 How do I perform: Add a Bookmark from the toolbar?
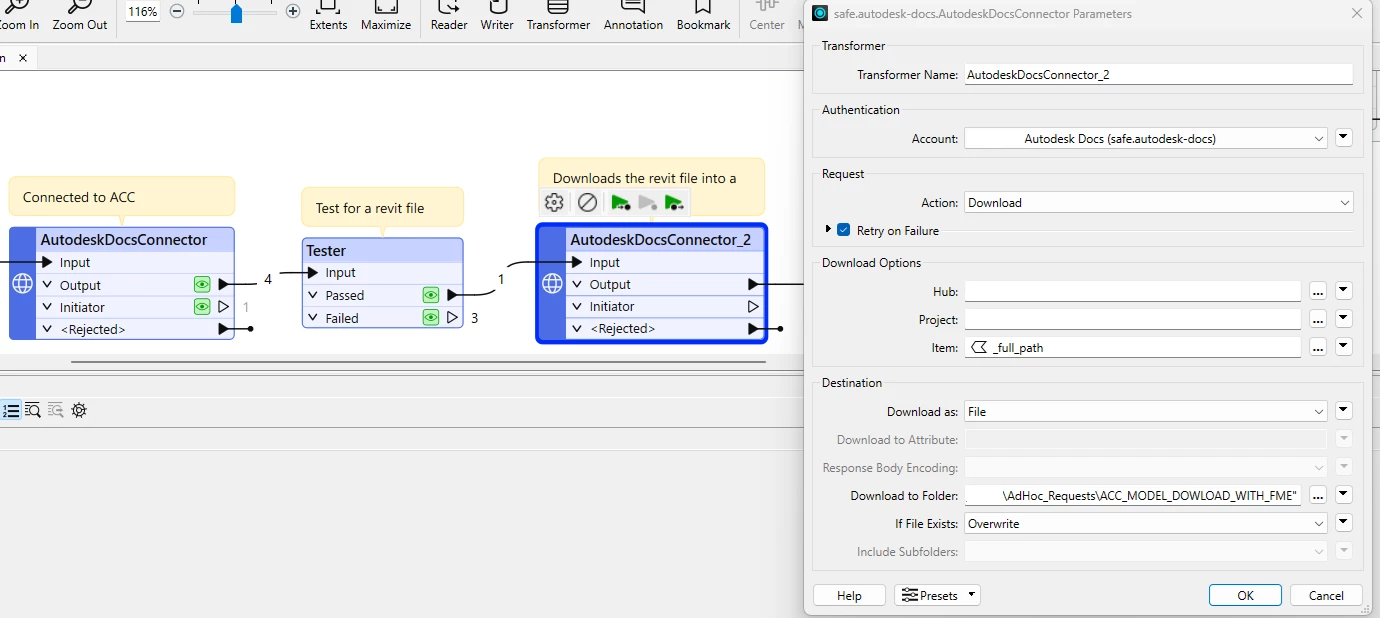pos(703,16)
